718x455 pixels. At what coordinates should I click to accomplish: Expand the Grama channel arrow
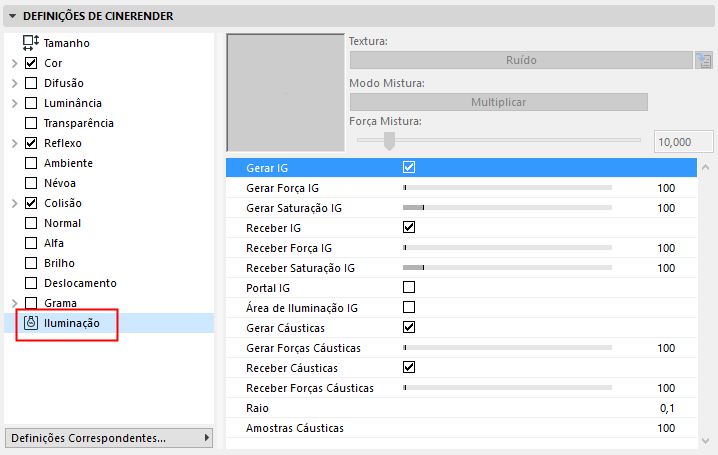click(14, 303)
